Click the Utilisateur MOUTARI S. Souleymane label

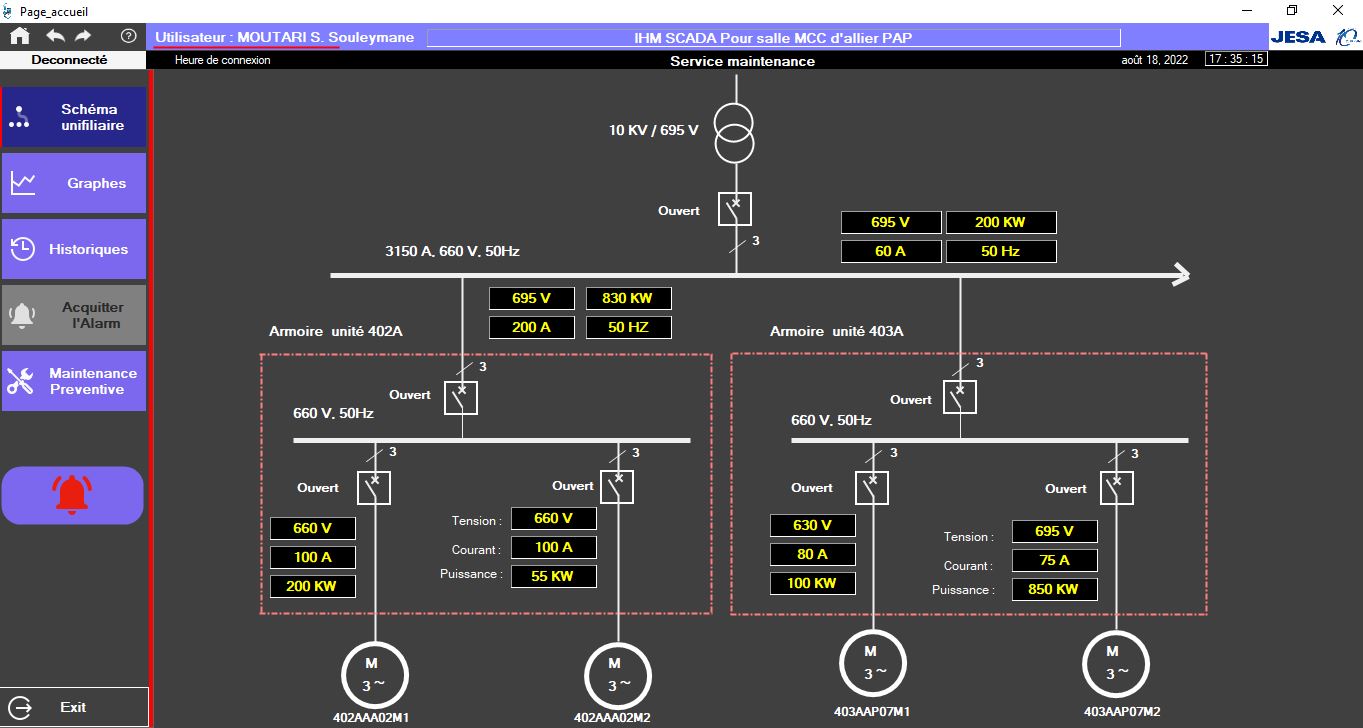click(x=285, y=37)
